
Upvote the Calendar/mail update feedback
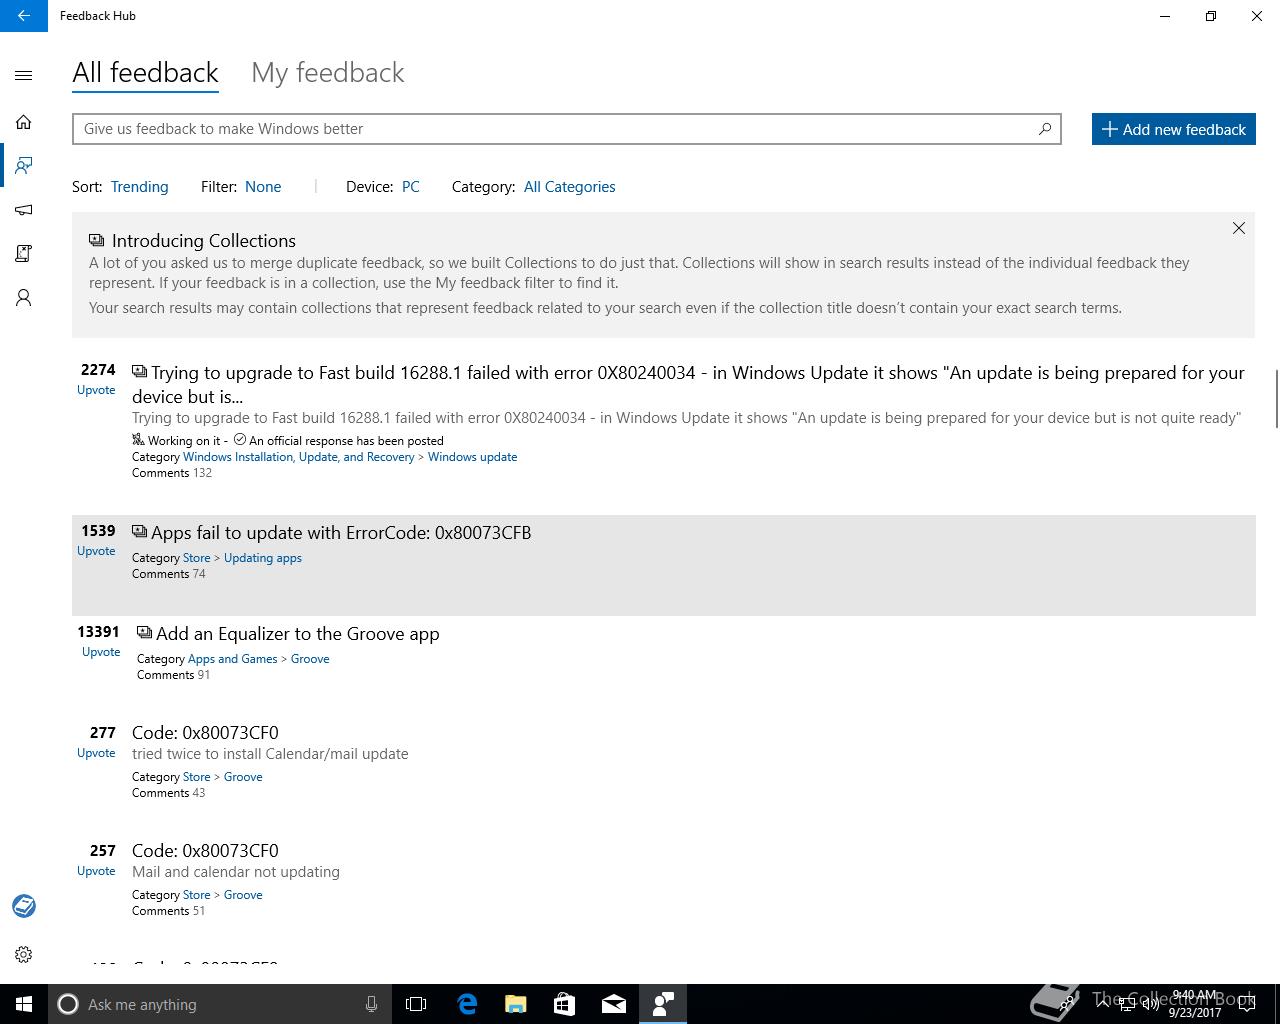(96, 753)
